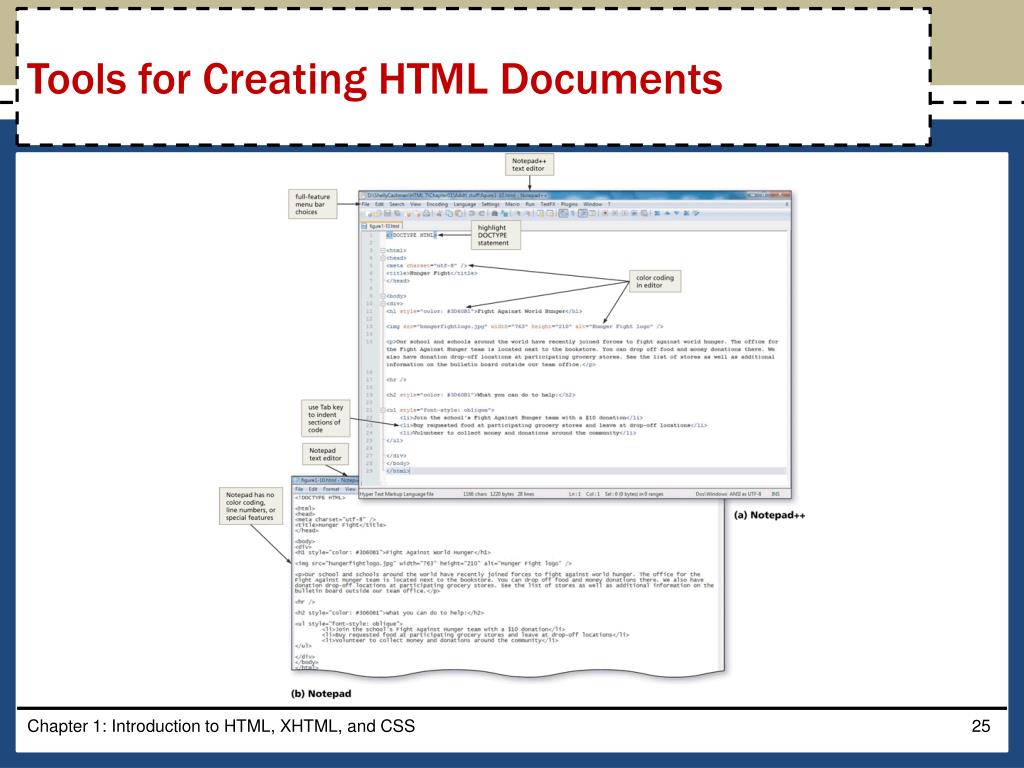Viewport: 1024px width, 768px height.
Task: Open the Edit menu in Notepad++
Action: (x=379, y=204)
